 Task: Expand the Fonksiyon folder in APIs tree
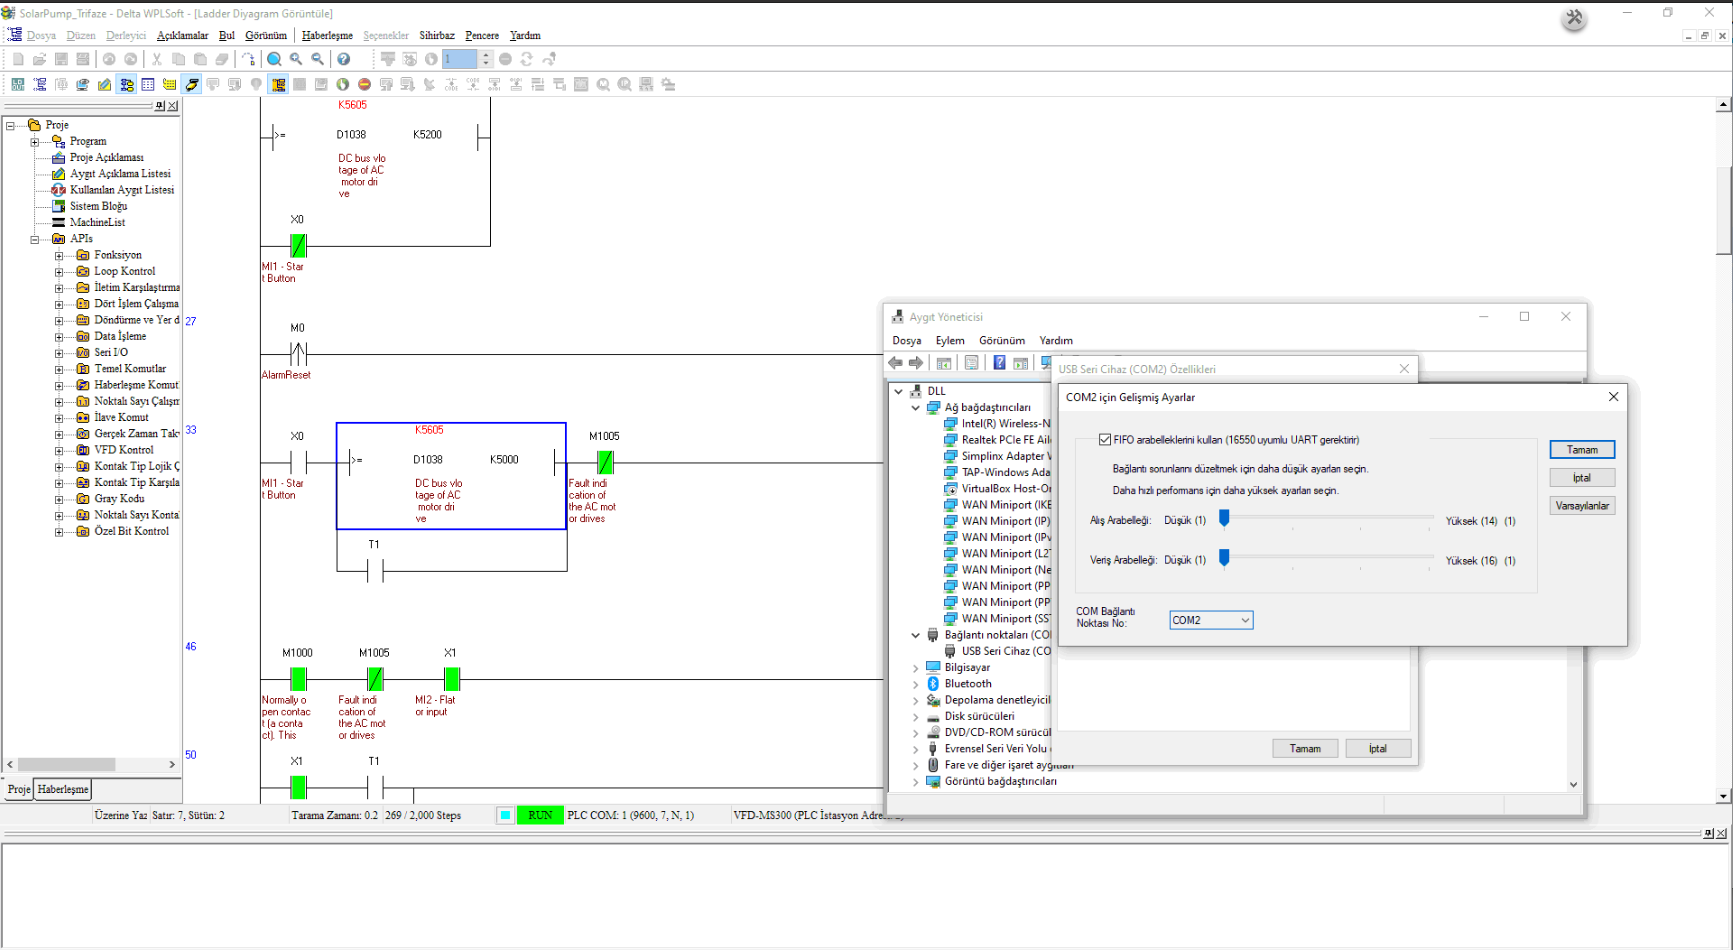click(59, 256)
